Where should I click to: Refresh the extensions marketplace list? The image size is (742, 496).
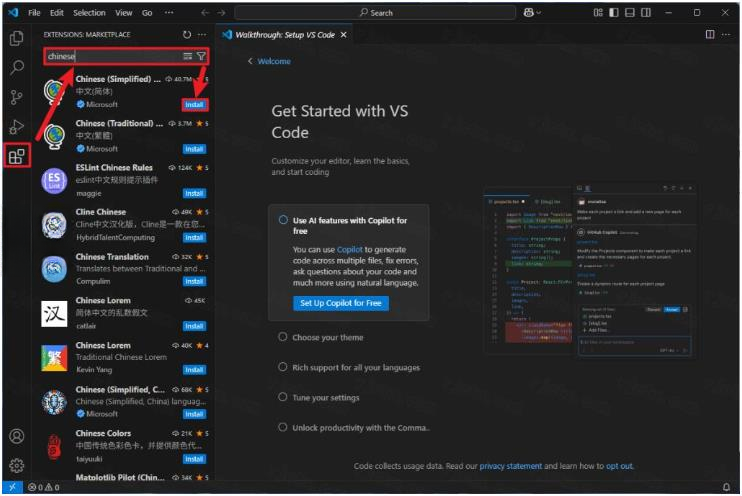(x=187, y=35)
